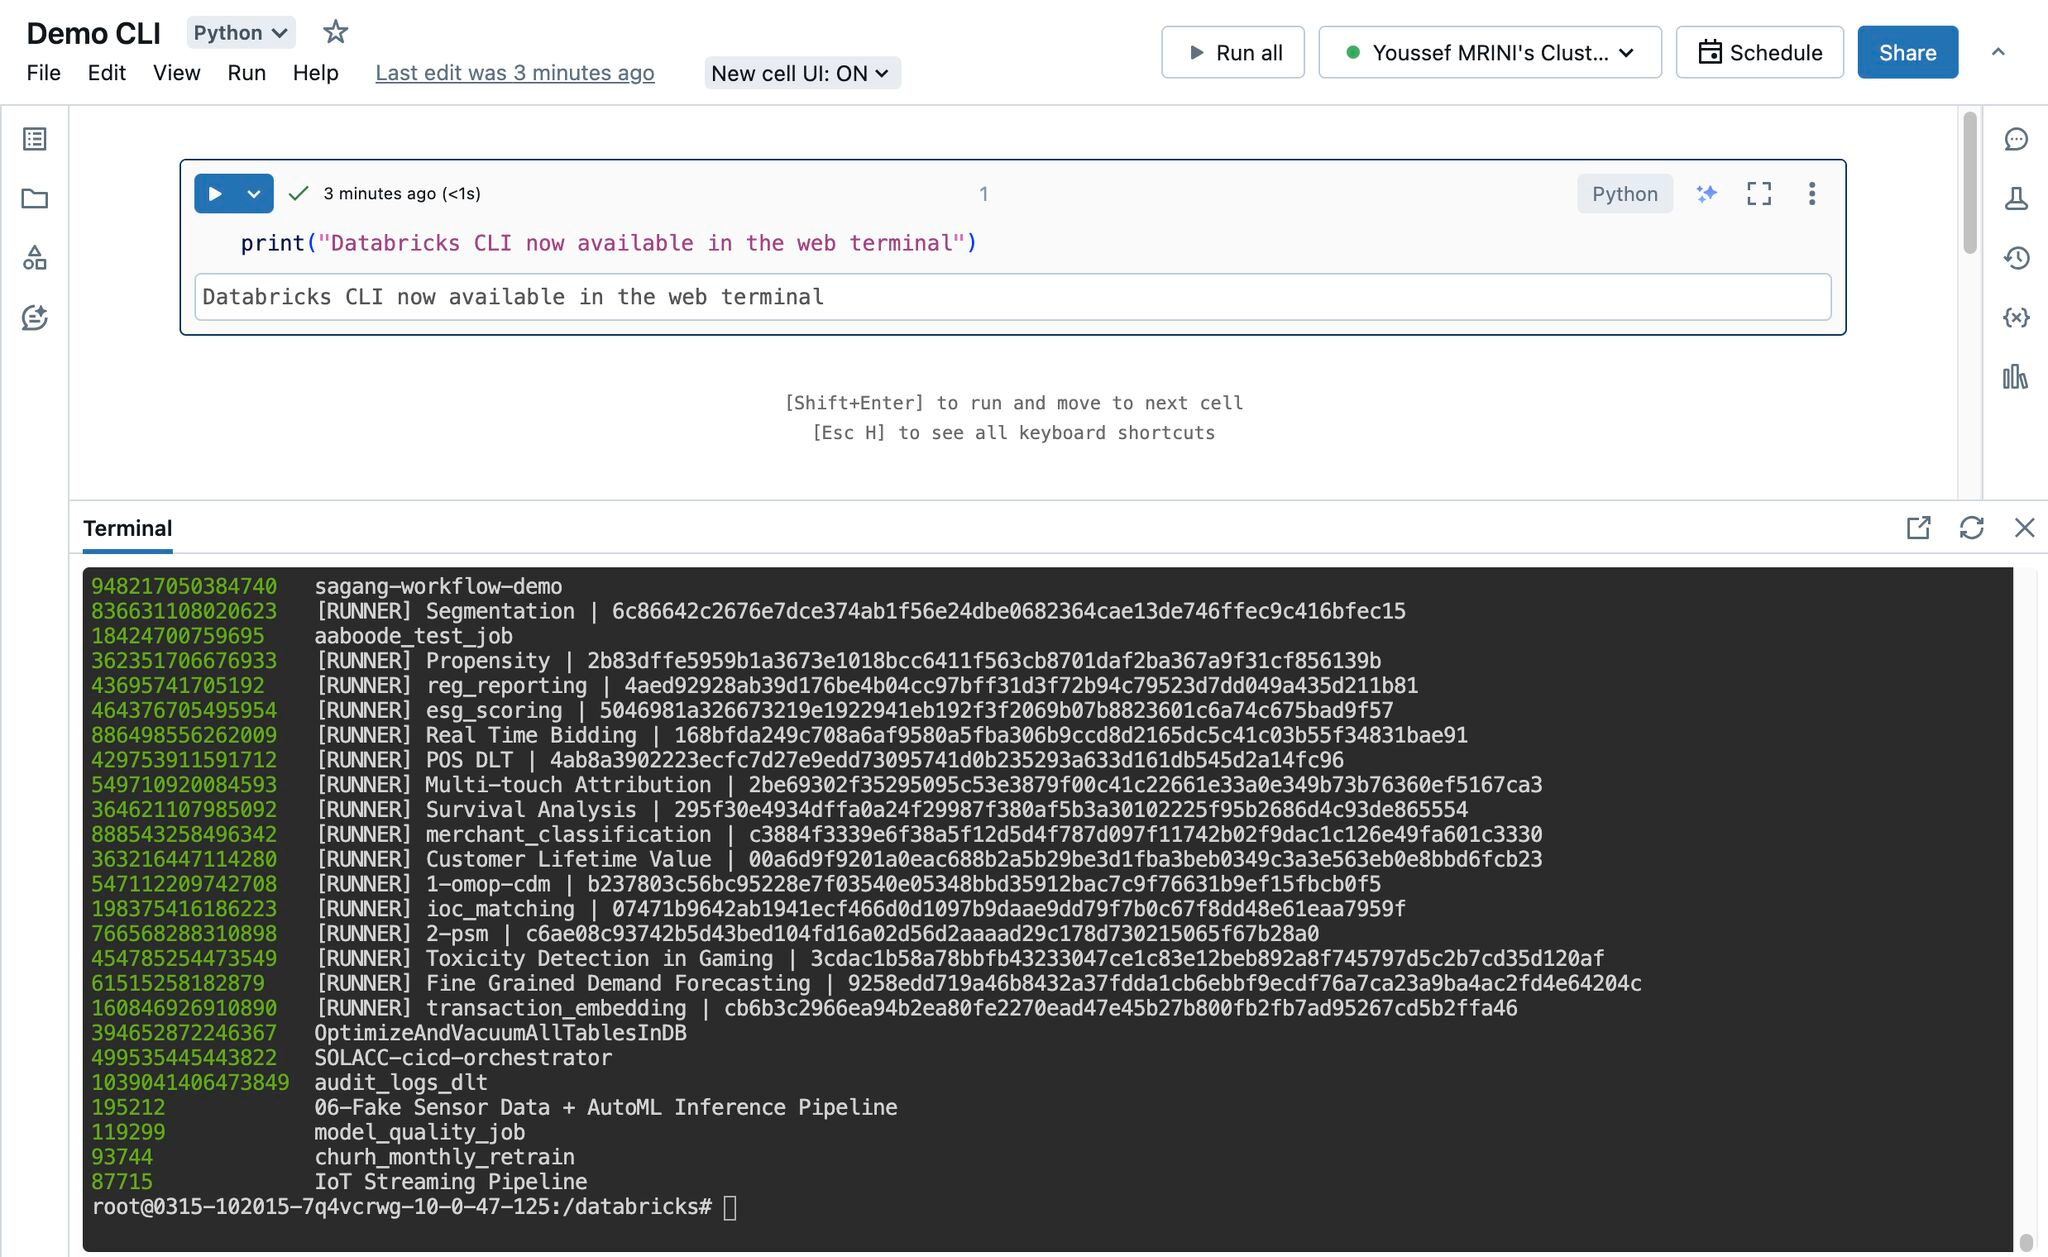The width and height of the screenshot is (2048, 1257).
Task: Select the Terminal tab
Action: click(127, 528)
